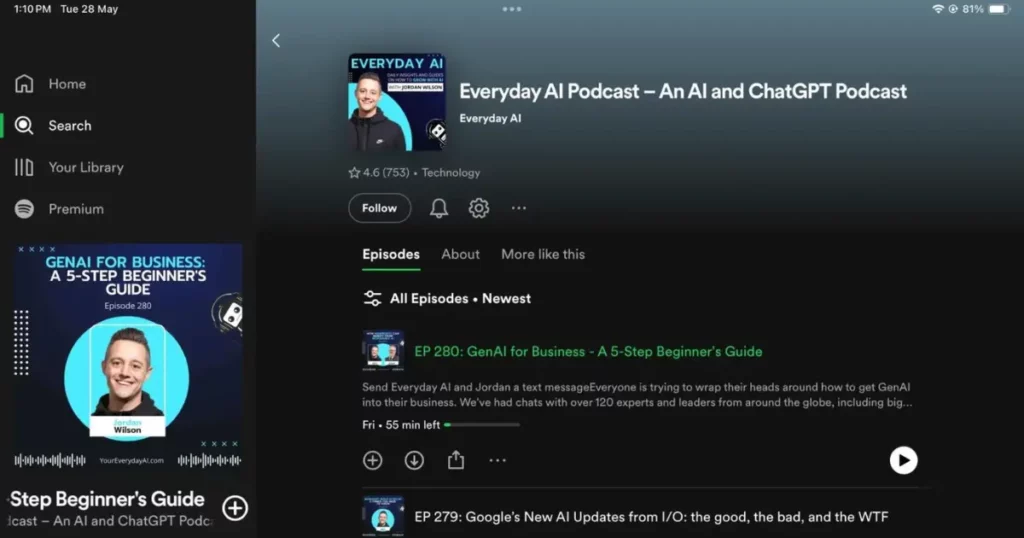Expand the EP 280 episode description
This screenshot has height=538, width=1024.
637,395
